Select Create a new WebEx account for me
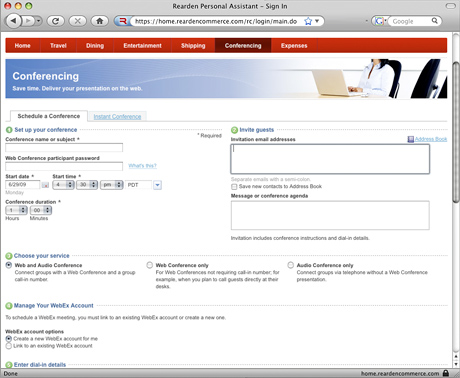Viewport: 460px width, 378px height. pyautogui.click(x=9, y=338)
